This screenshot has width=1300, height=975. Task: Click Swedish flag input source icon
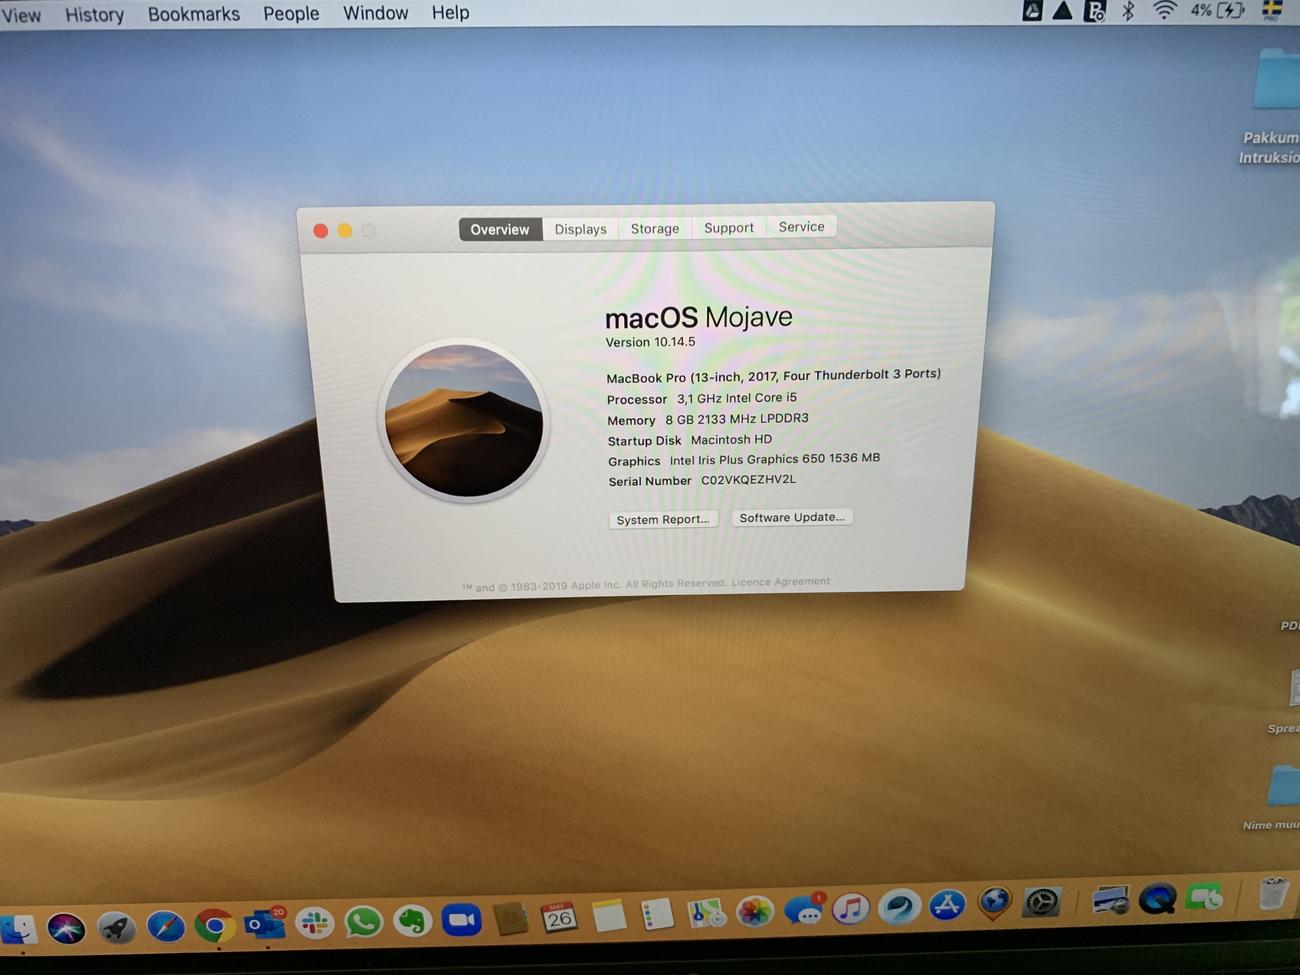(1272, 10)
